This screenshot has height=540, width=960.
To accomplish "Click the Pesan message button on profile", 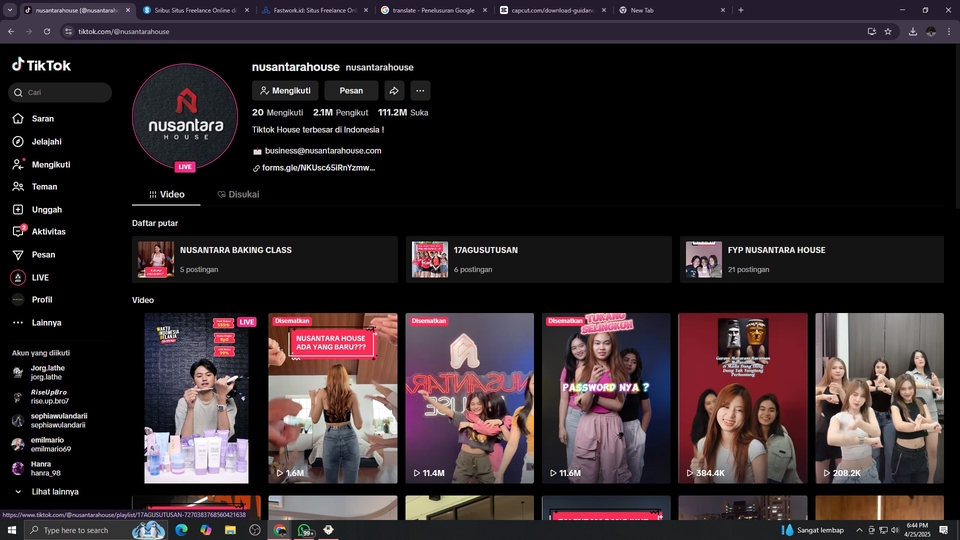I will [351, 91].
